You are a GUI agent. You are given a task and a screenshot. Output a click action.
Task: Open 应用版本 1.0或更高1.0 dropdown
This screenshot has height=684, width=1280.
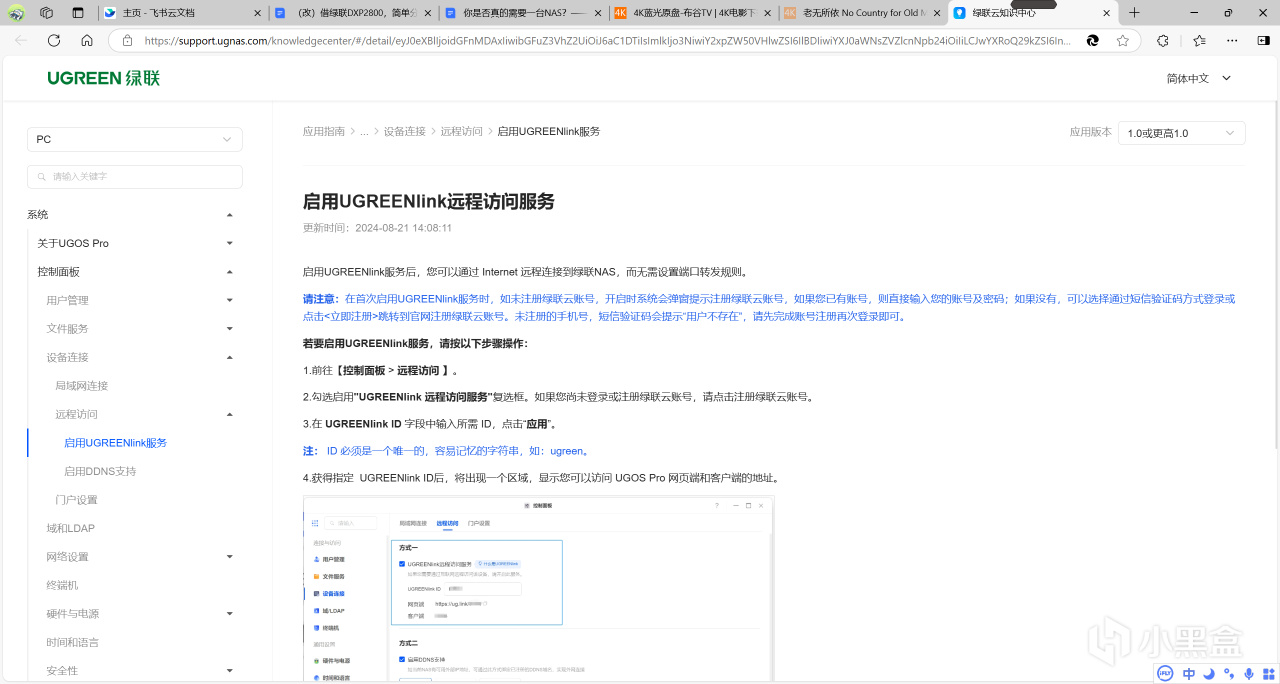point(1182,133)
